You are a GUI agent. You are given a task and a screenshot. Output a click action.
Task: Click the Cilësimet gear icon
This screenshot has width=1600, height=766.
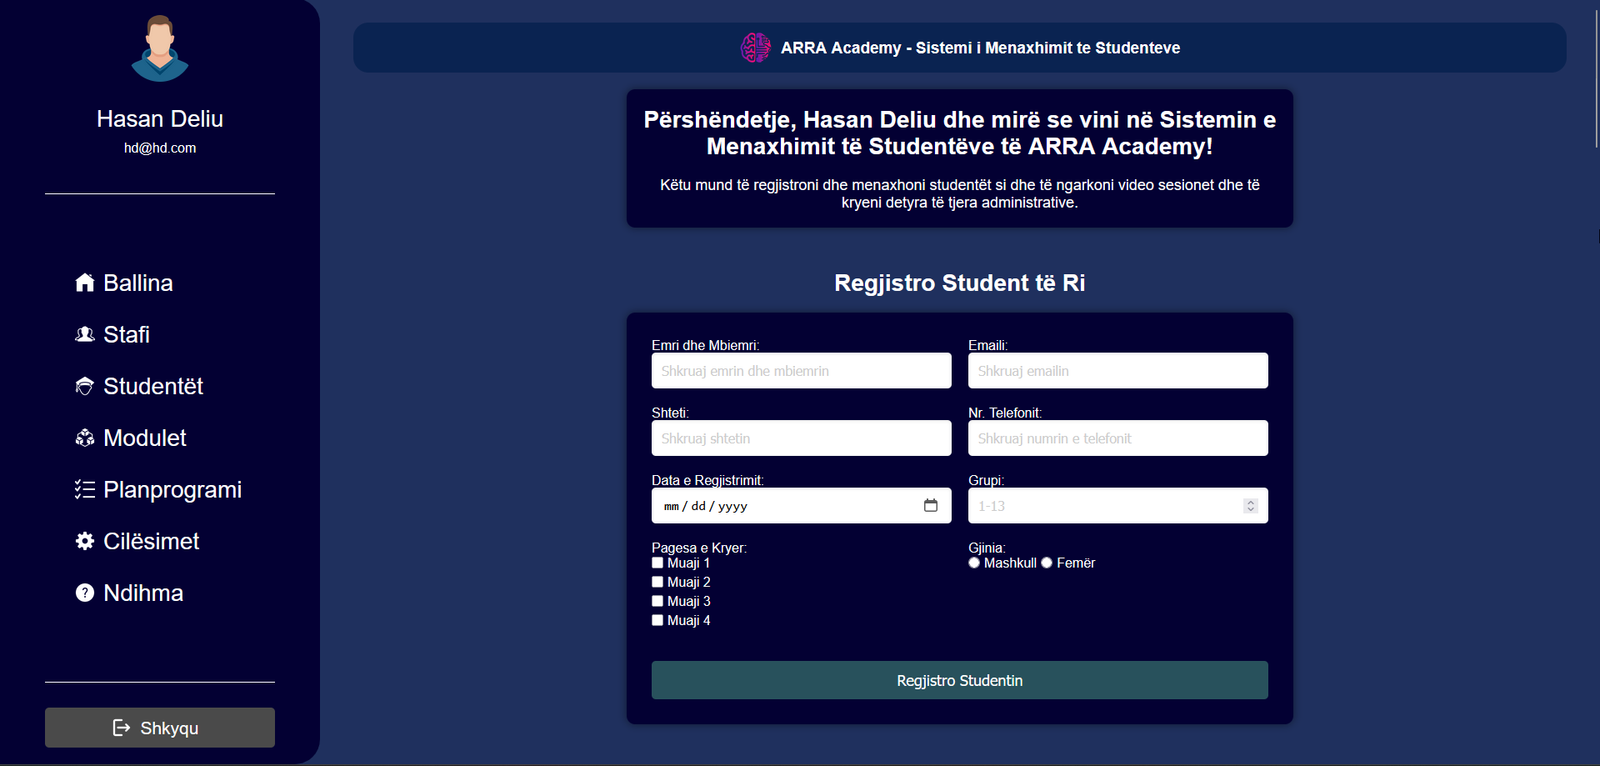click(85, 541)
